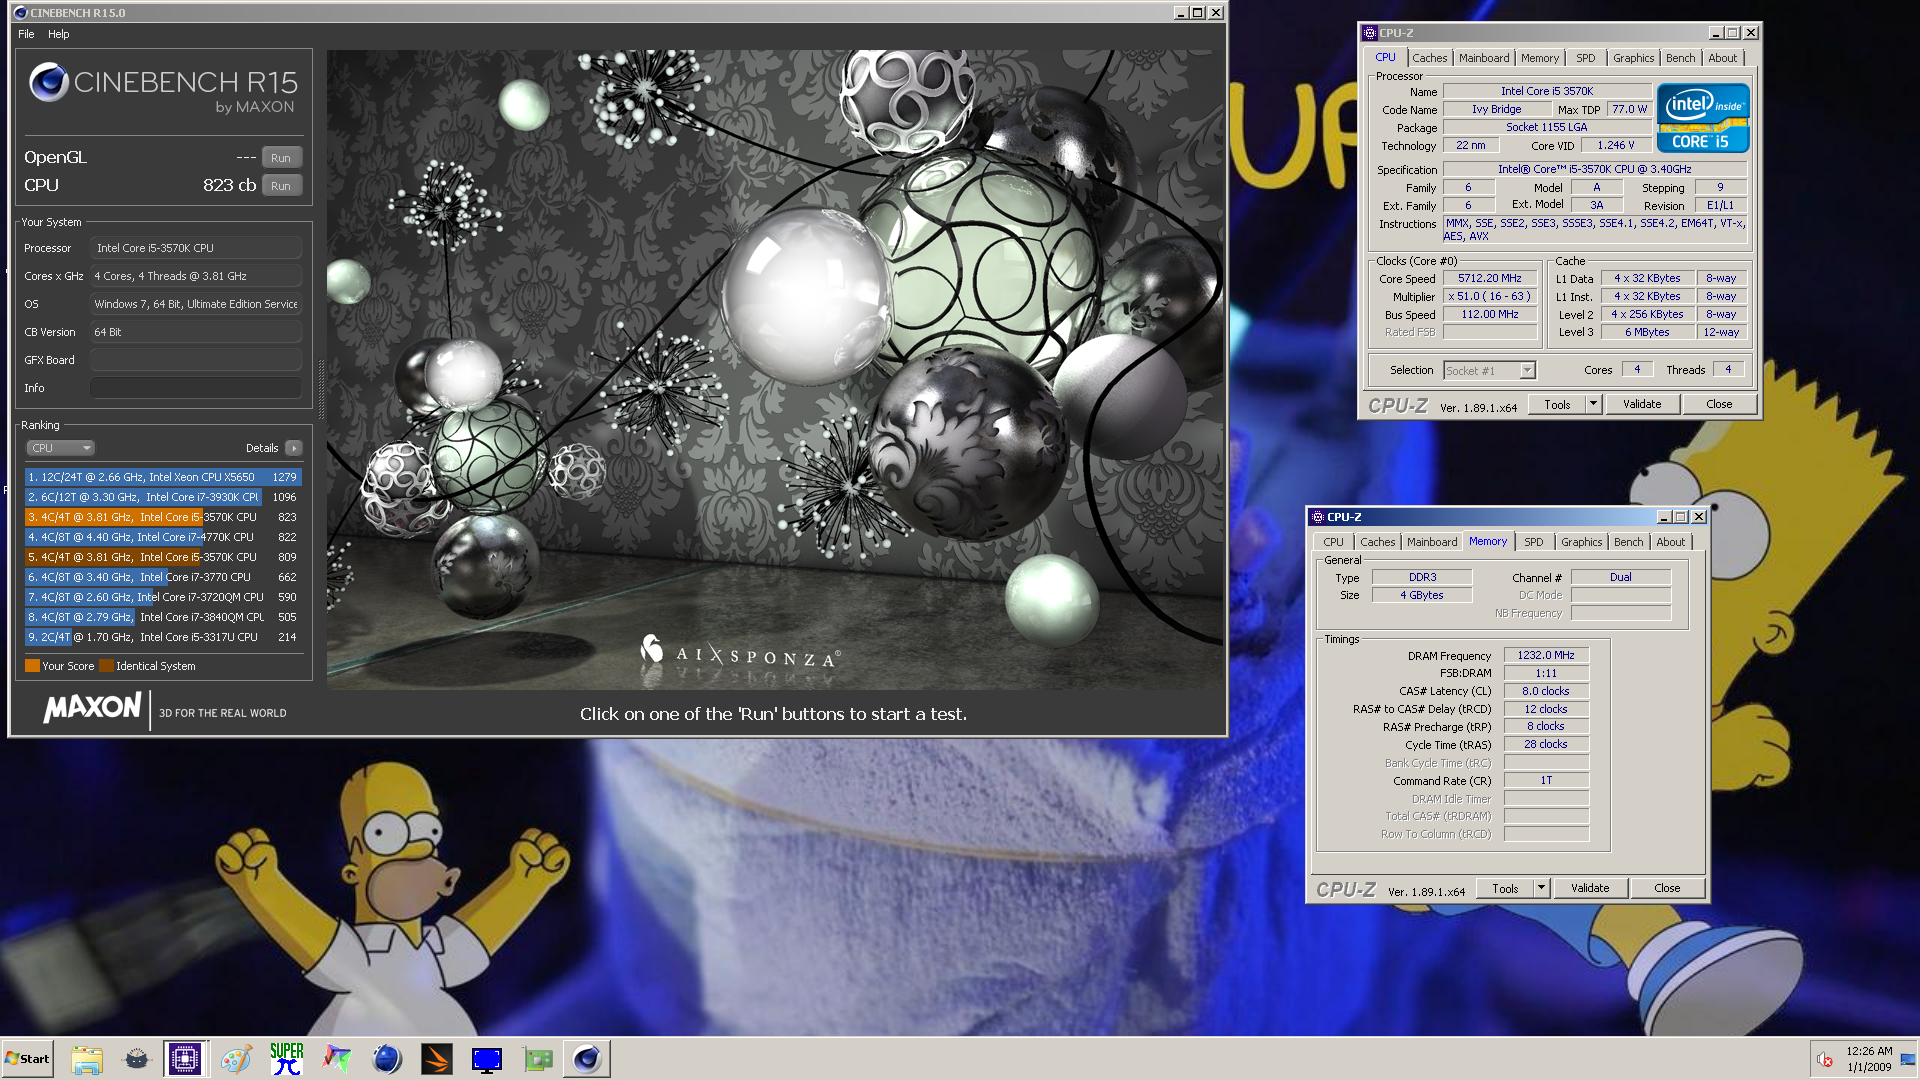The height and width of the screenshot is (1080, 1920).
Task: Click the blue globe taskbar icon
Action: (387, 1059)
